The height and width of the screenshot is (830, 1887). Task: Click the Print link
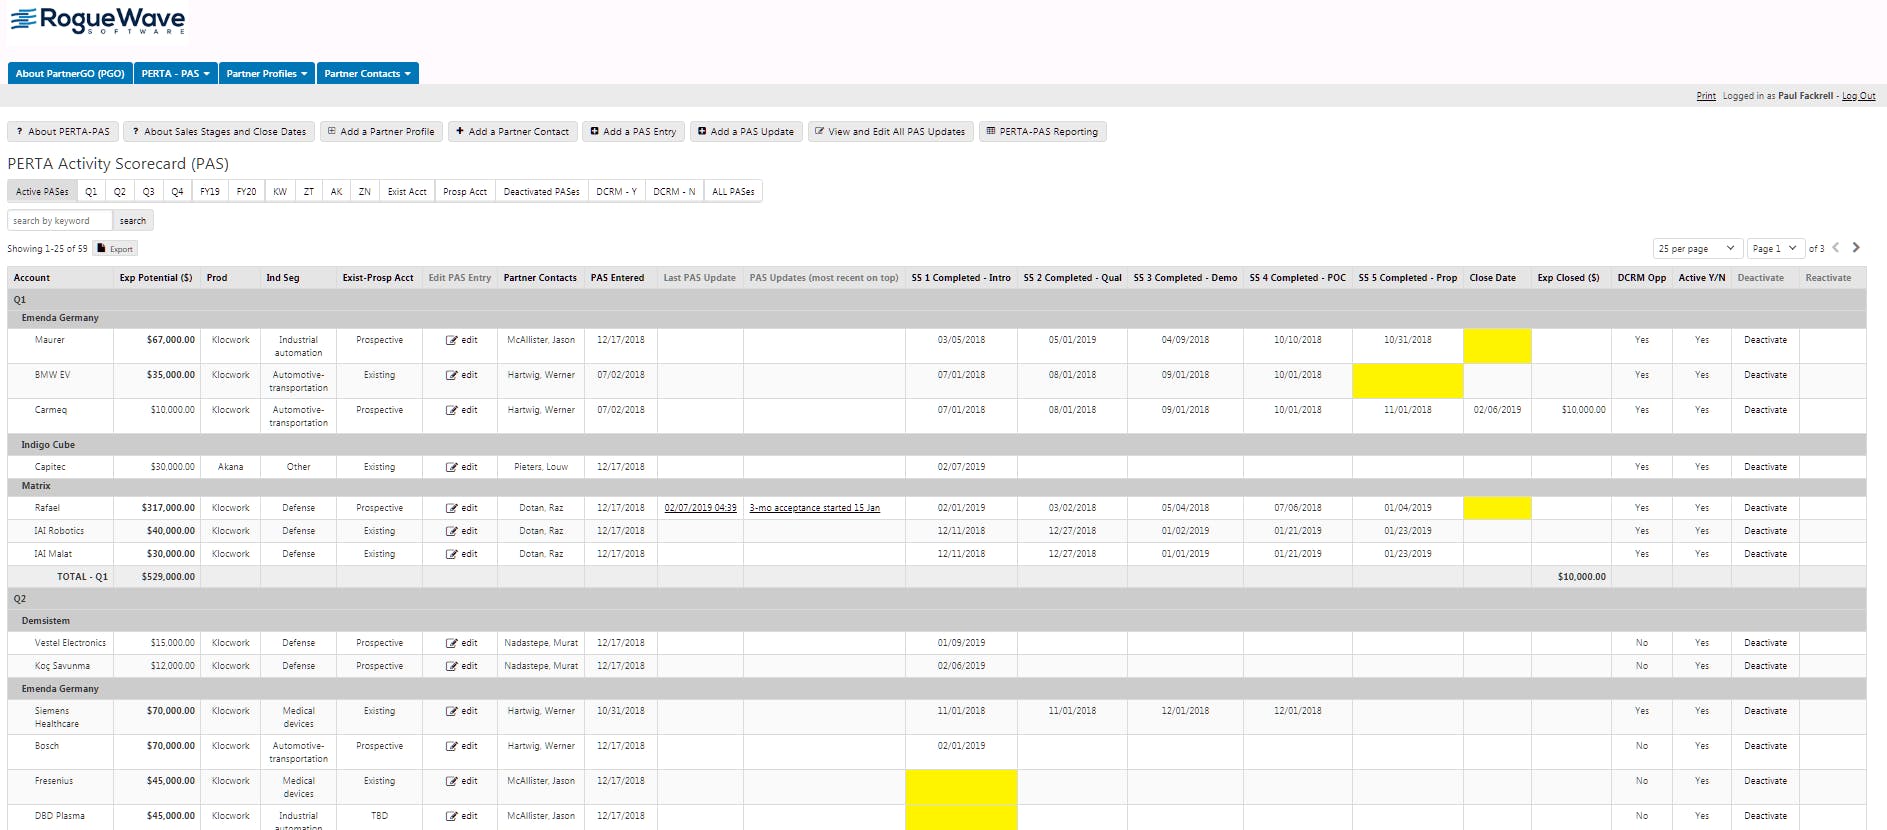click(1706, 96)
